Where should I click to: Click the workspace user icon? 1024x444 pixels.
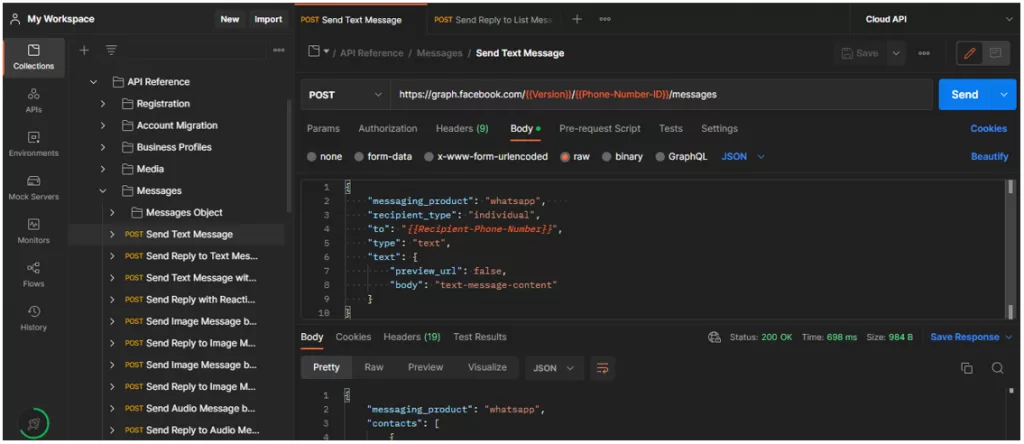(16, 19)
